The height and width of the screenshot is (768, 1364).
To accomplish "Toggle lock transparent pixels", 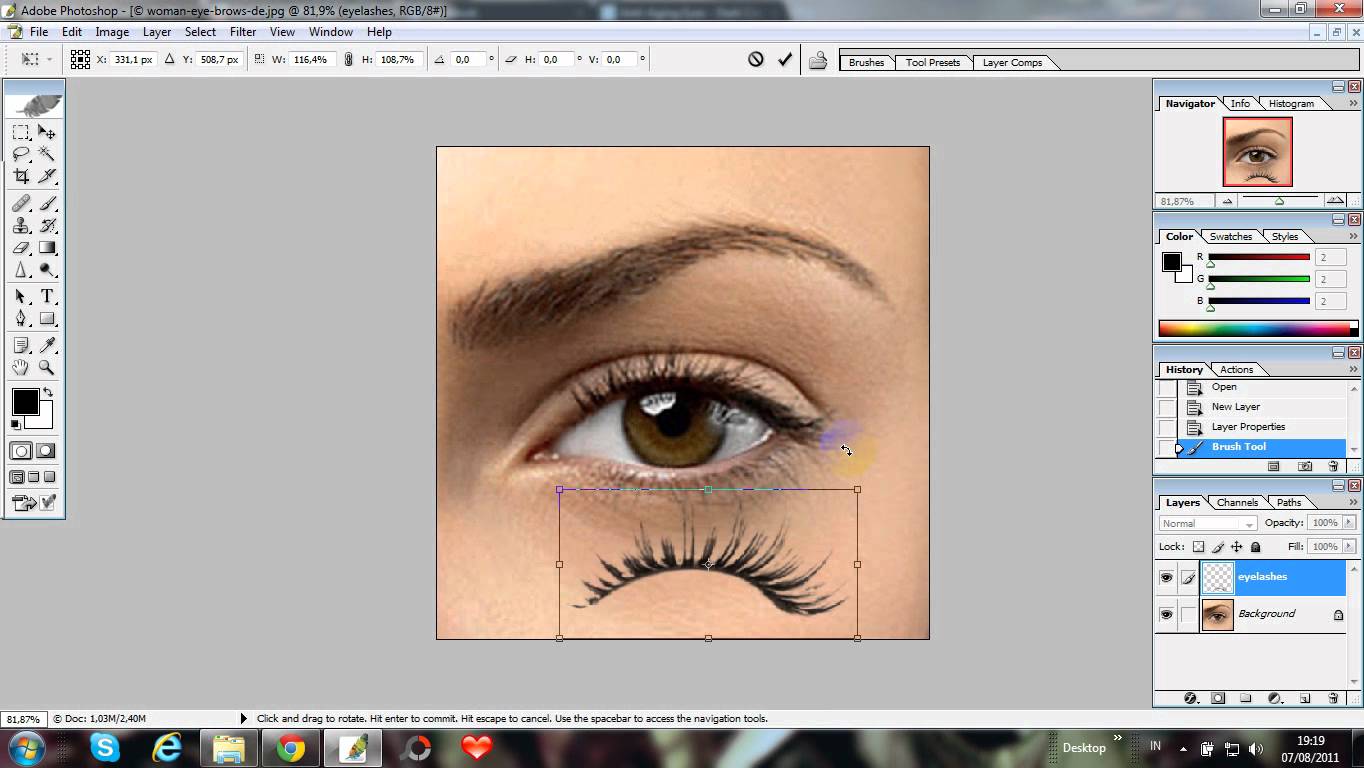I will point(1198,547).
